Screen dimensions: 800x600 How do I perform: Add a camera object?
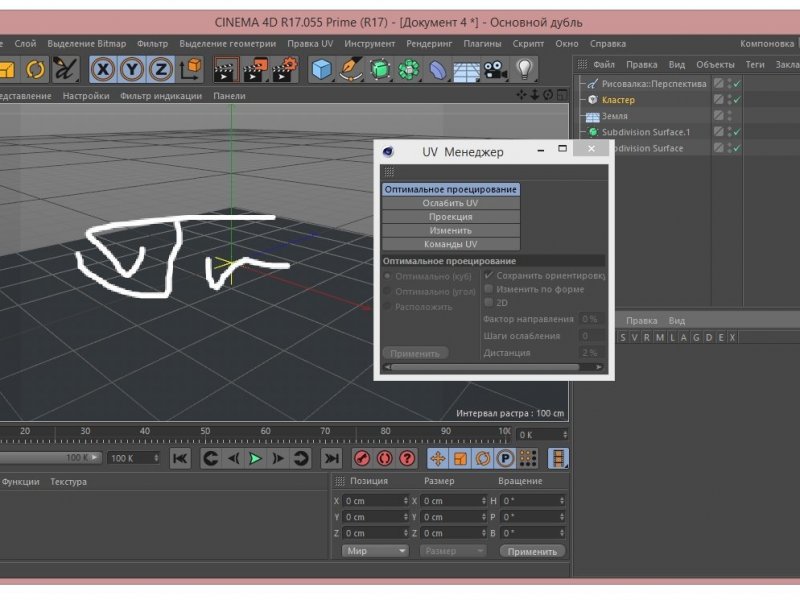point(495,69)
